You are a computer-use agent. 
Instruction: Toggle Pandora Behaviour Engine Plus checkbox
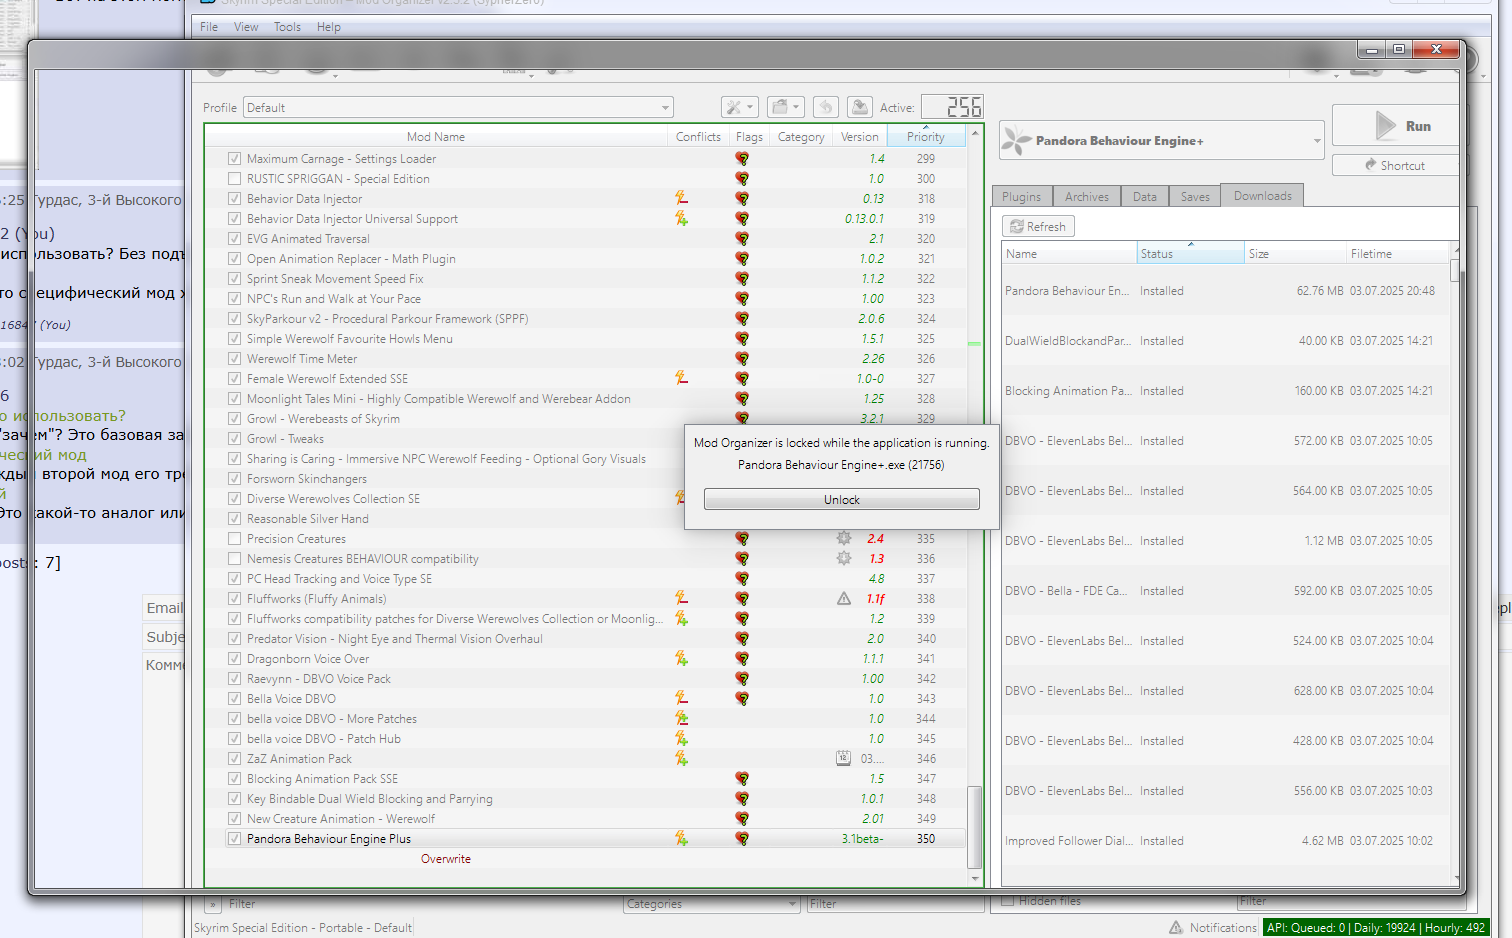pyautogui.click(x=234, y=838)
